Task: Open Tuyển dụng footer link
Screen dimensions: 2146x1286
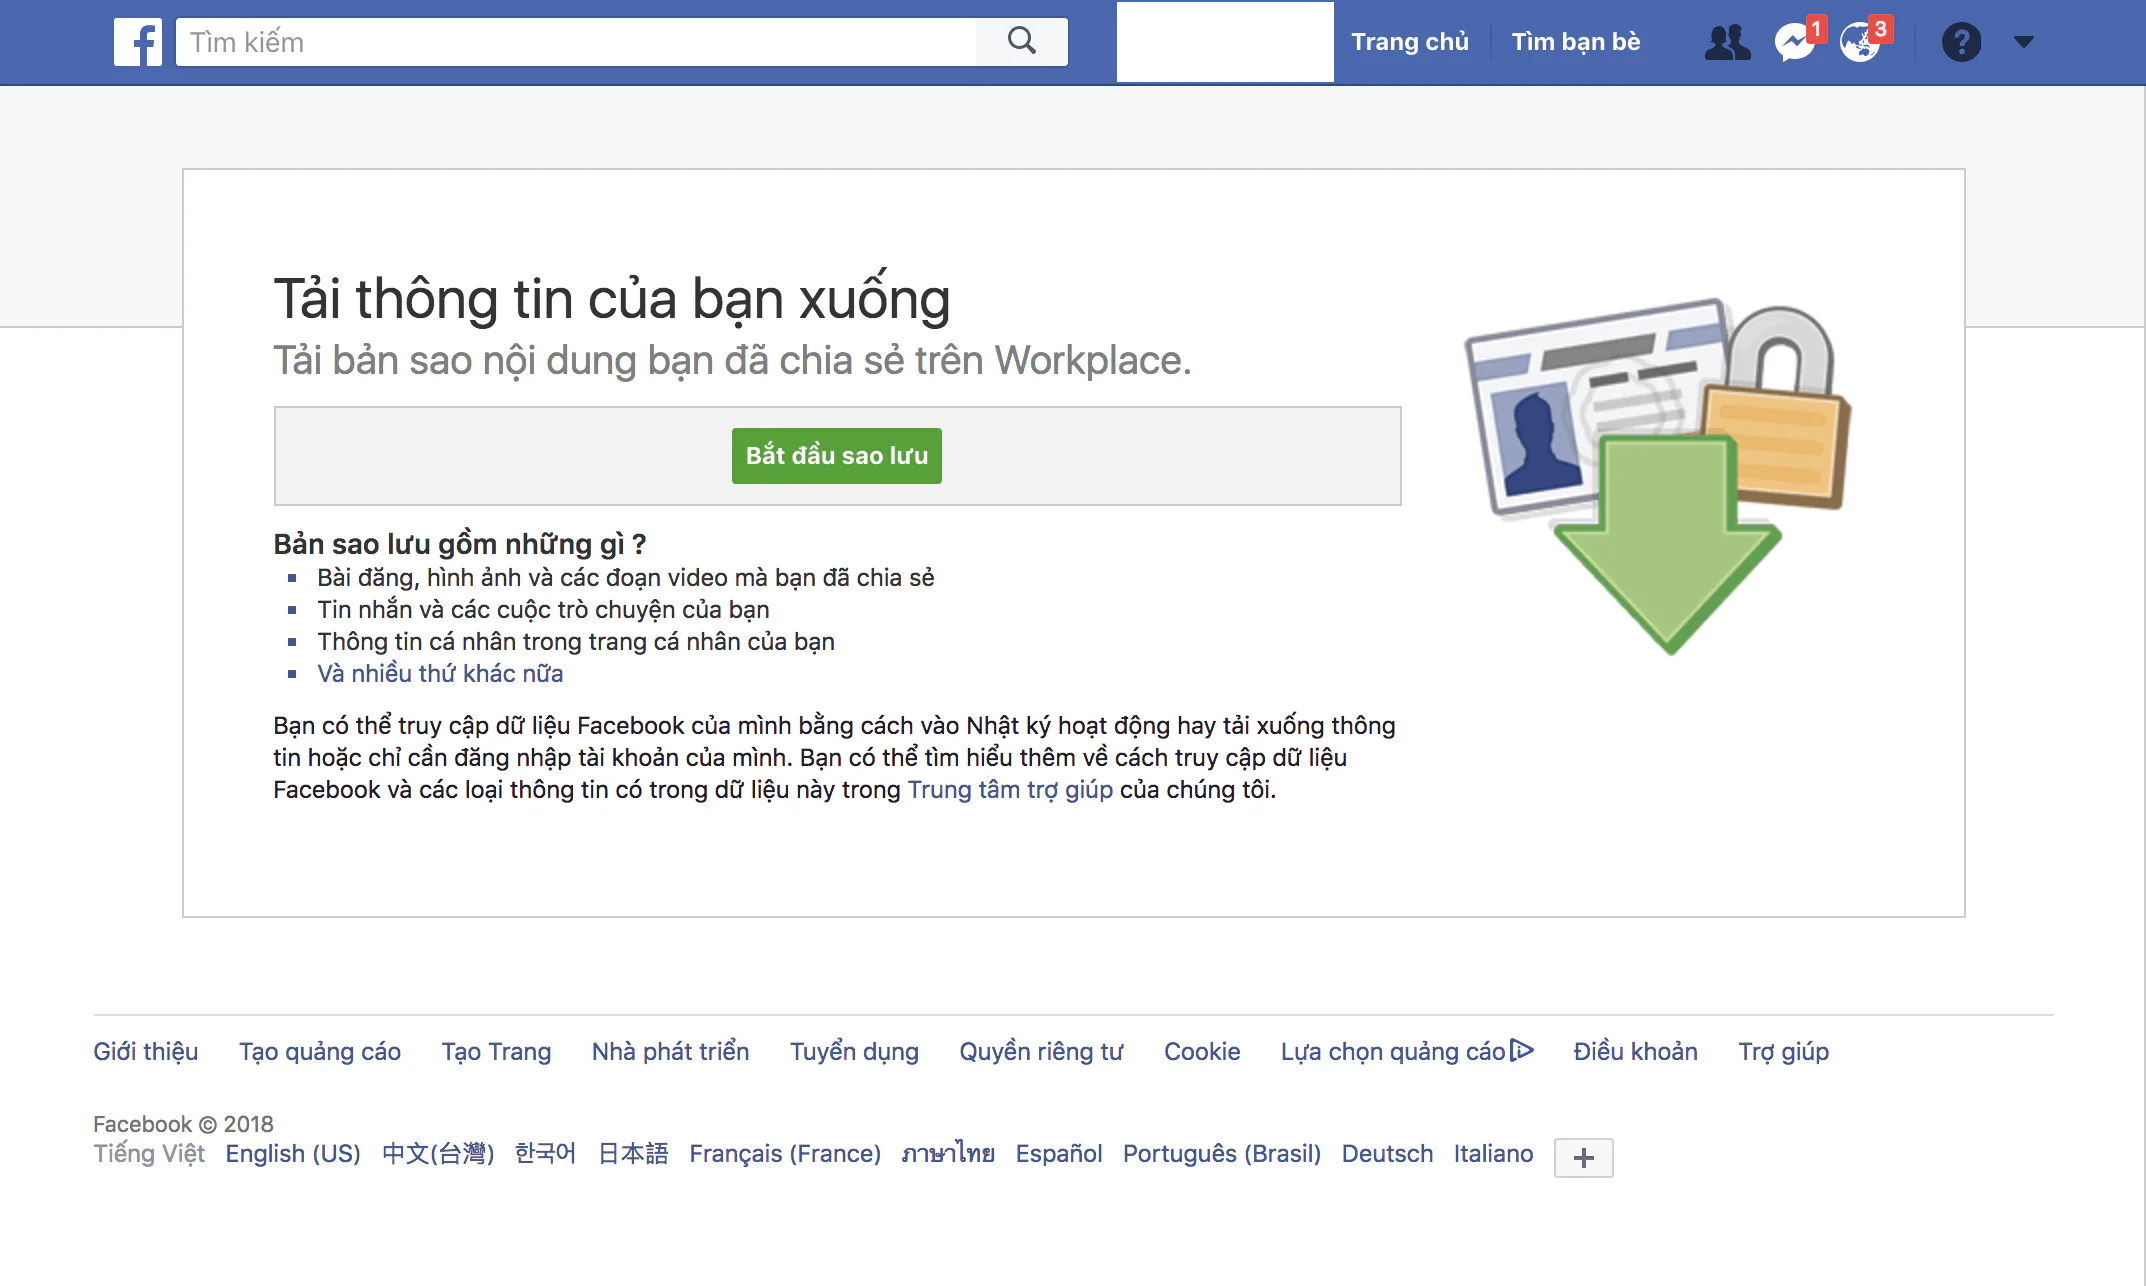Action: 854,1052
